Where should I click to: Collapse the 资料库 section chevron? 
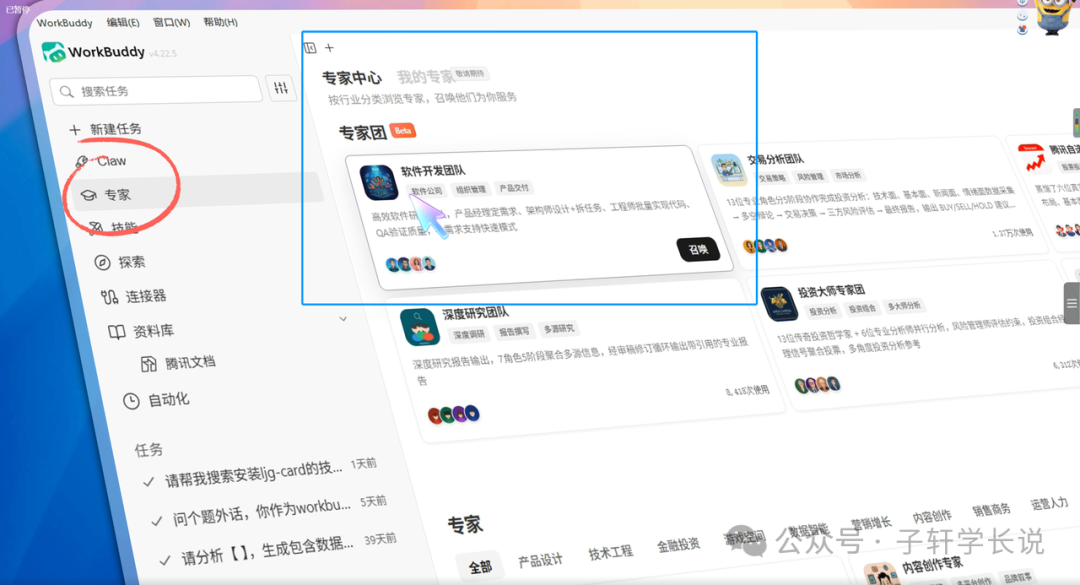point(343,319)
